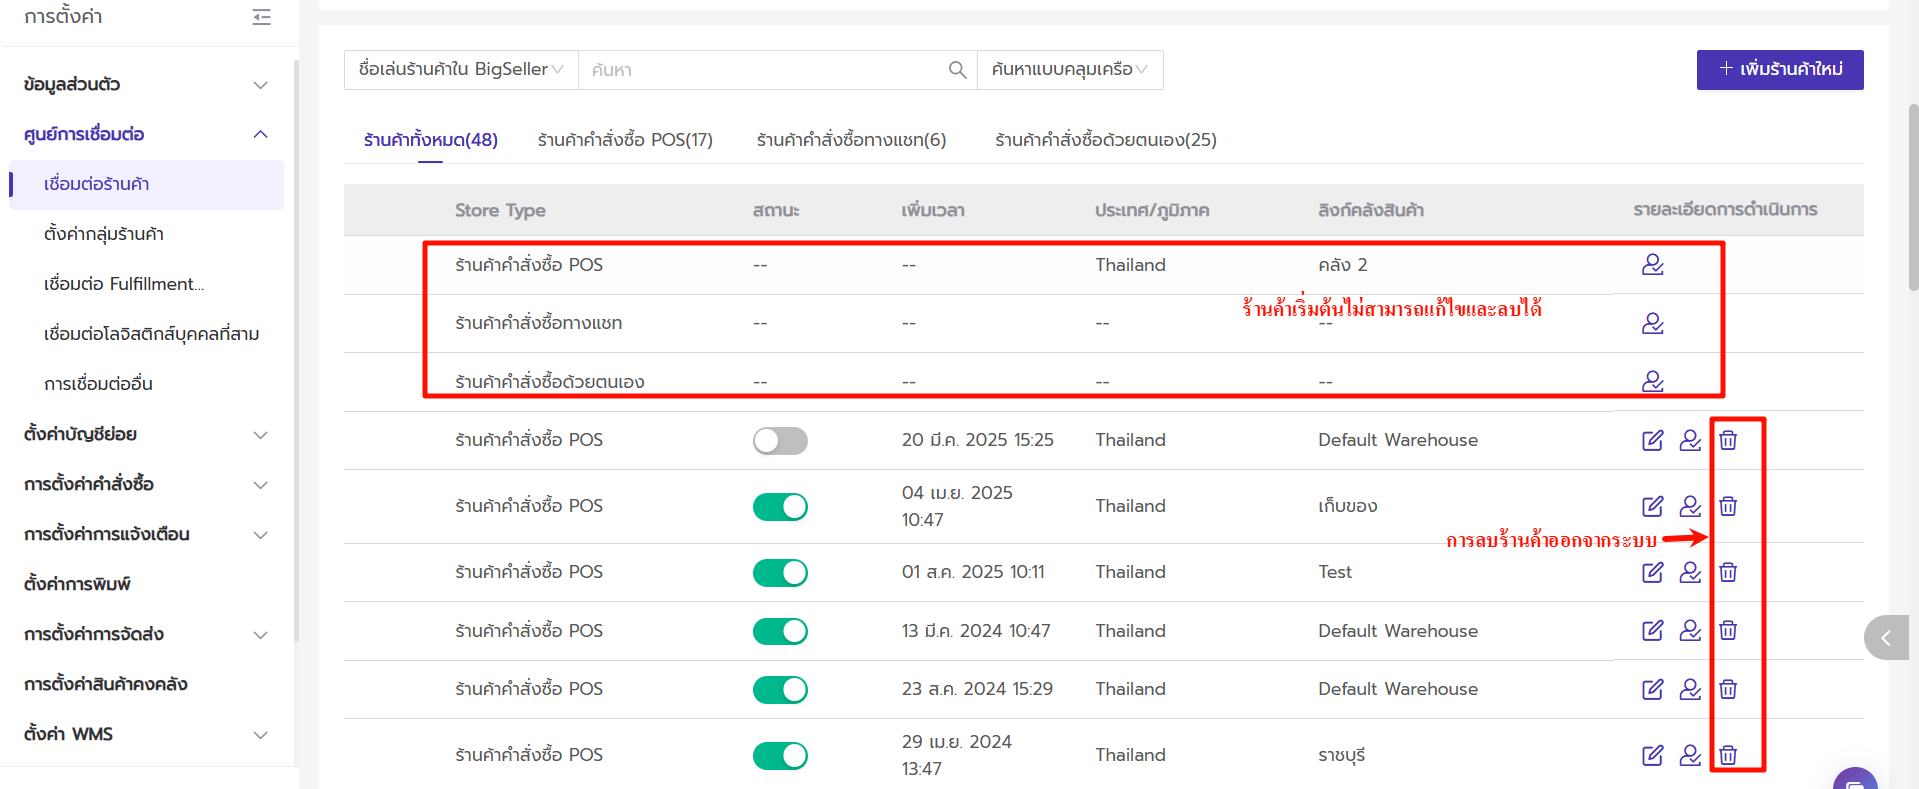Edit the store added 20 มี.ค. 2025
Viewport: 1919px width, 789px height.
[1652, 440]
